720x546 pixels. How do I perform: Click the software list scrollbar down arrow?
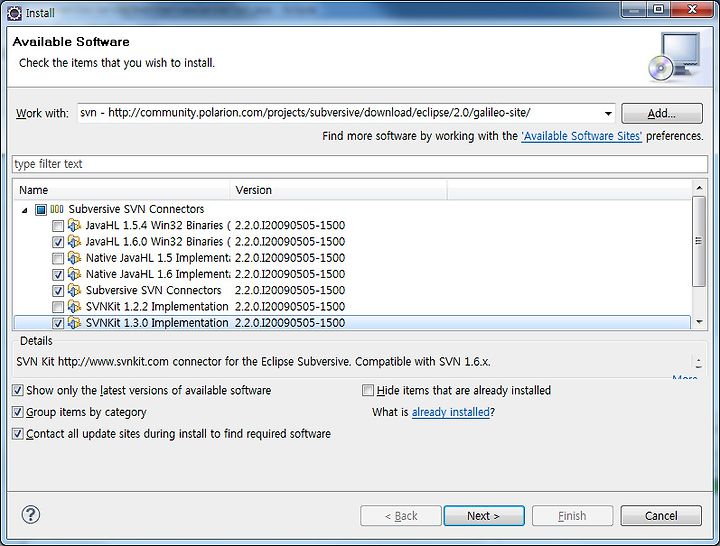[698, 322]
